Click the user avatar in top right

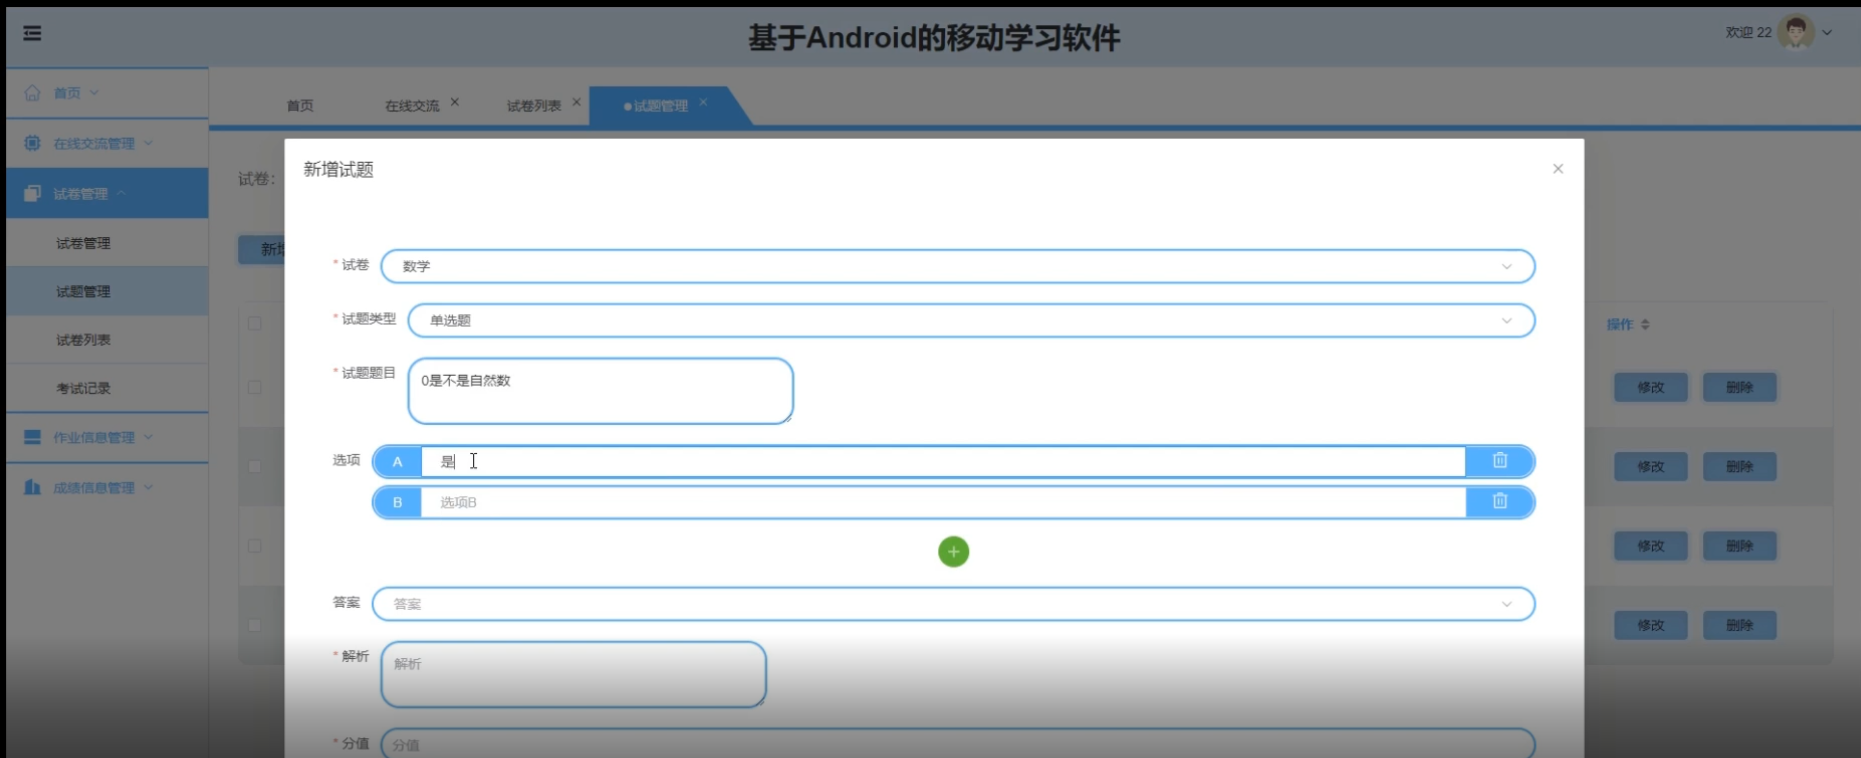point(1795,33)
